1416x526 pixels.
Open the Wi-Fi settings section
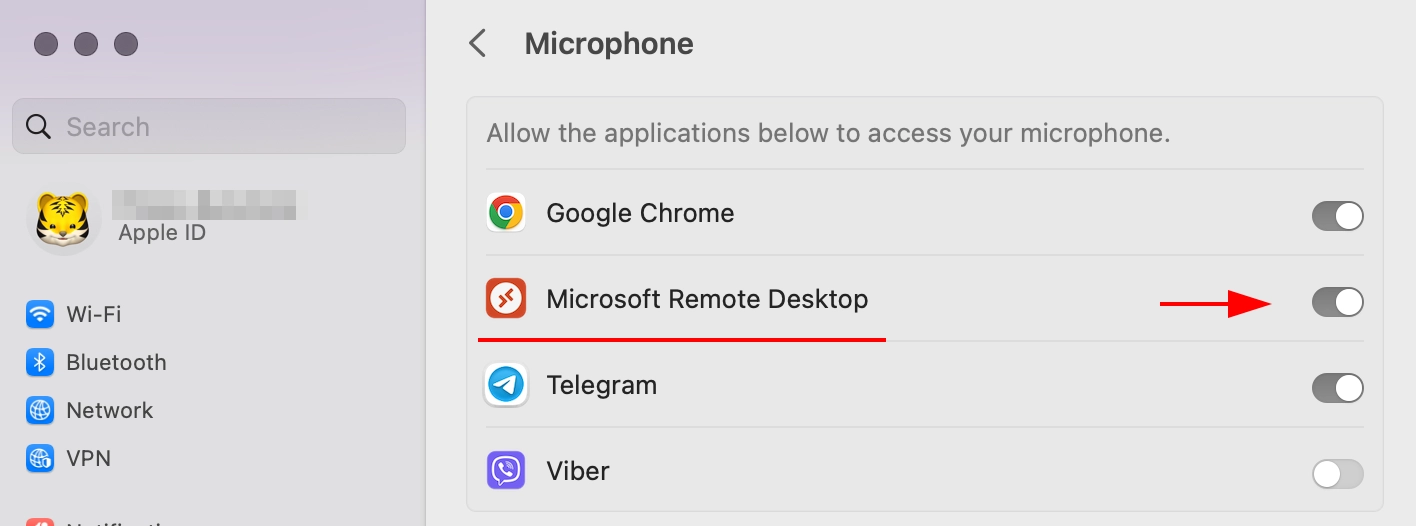click(x=93, y=314)
